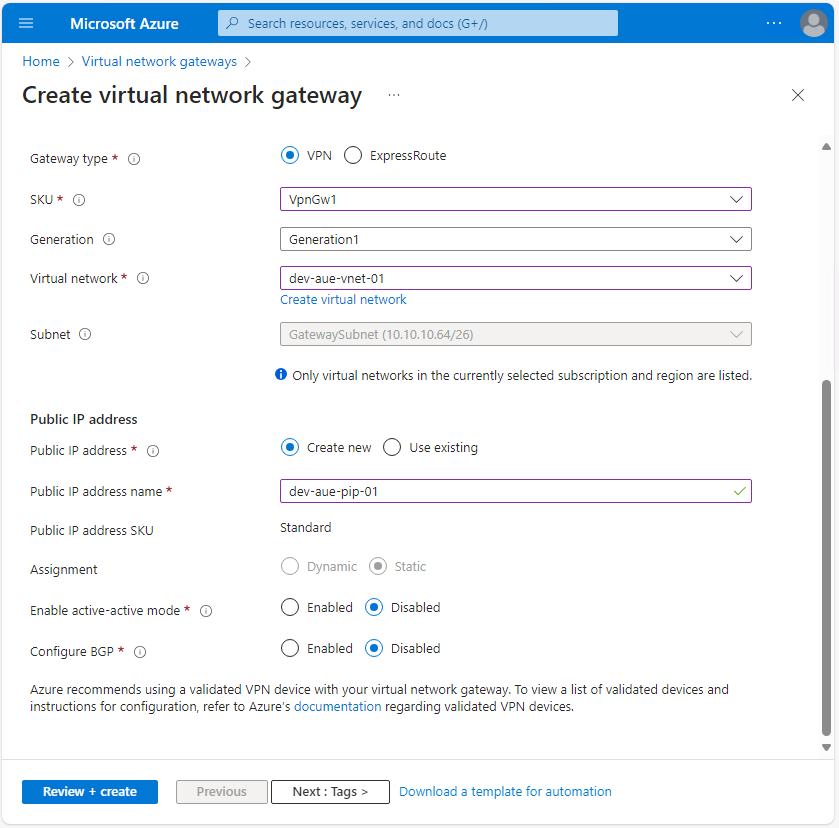Choose Use existing public IP address
Image resolution: width=839 pixels, height=828 pixels.
(x=391, y=447)
